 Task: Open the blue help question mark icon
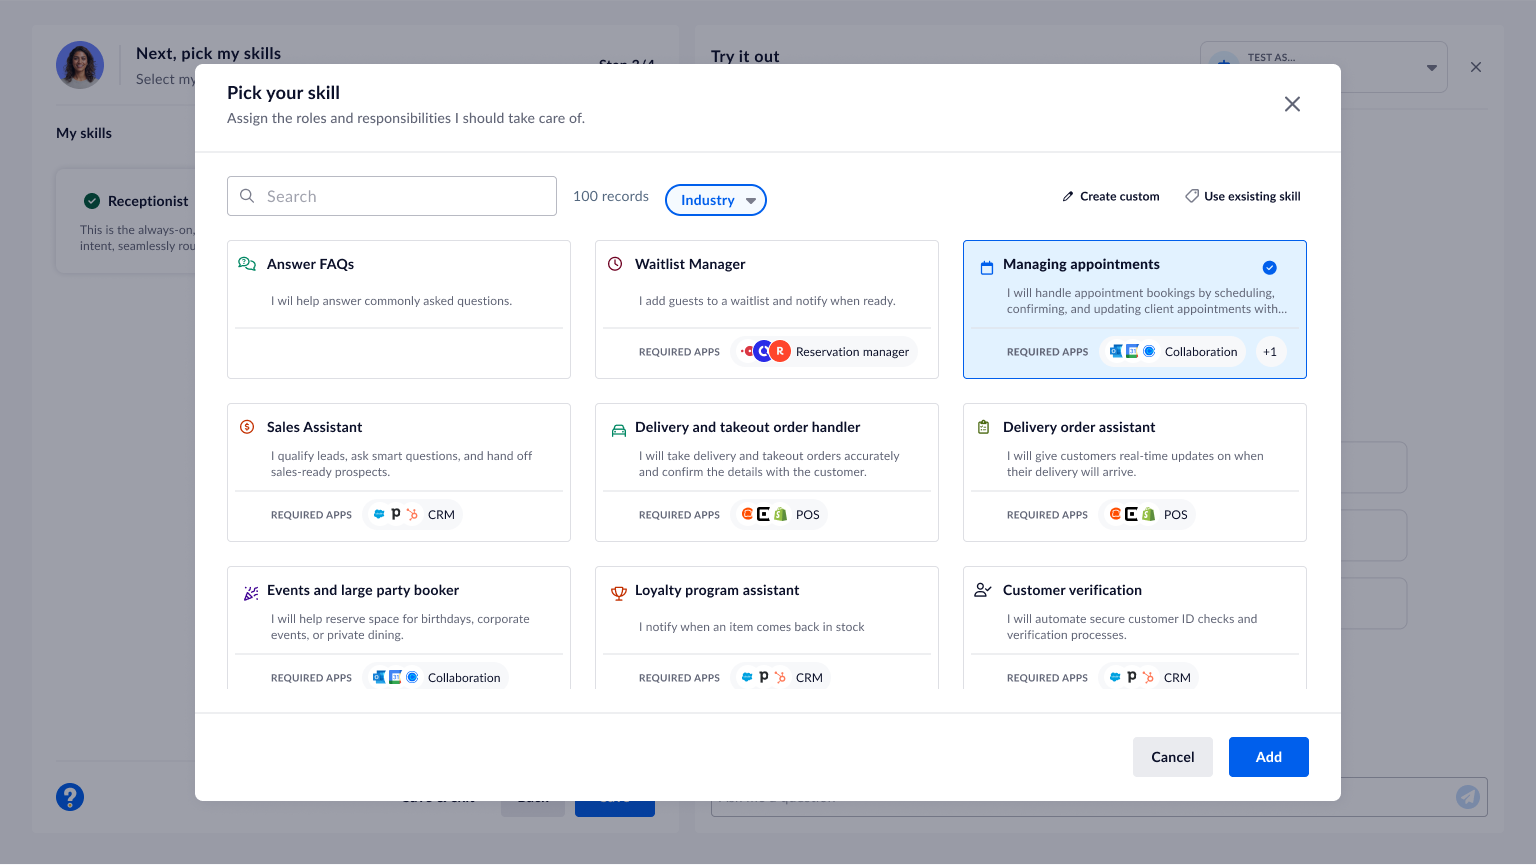pyautogui.click(x=70, y=797)
